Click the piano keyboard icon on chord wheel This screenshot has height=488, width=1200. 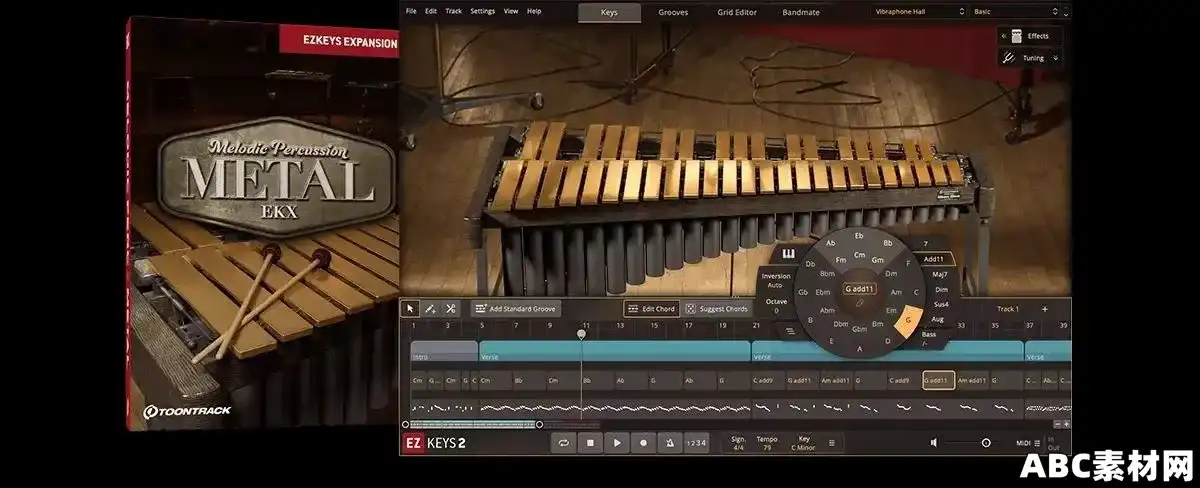[x=789, y=253]
